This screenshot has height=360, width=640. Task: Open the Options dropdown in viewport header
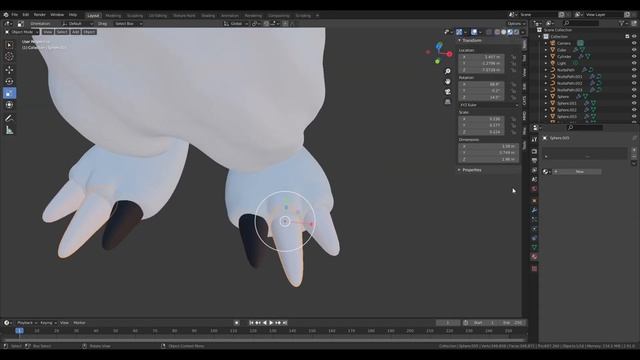coord(515,24)
